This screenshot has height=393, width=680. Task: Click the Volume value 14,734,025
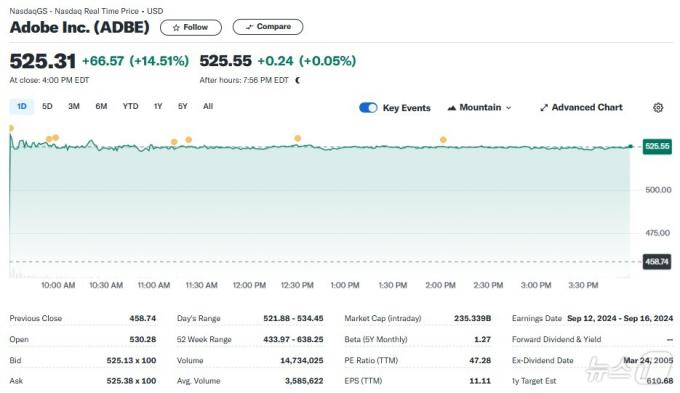[x=302, y=360]
